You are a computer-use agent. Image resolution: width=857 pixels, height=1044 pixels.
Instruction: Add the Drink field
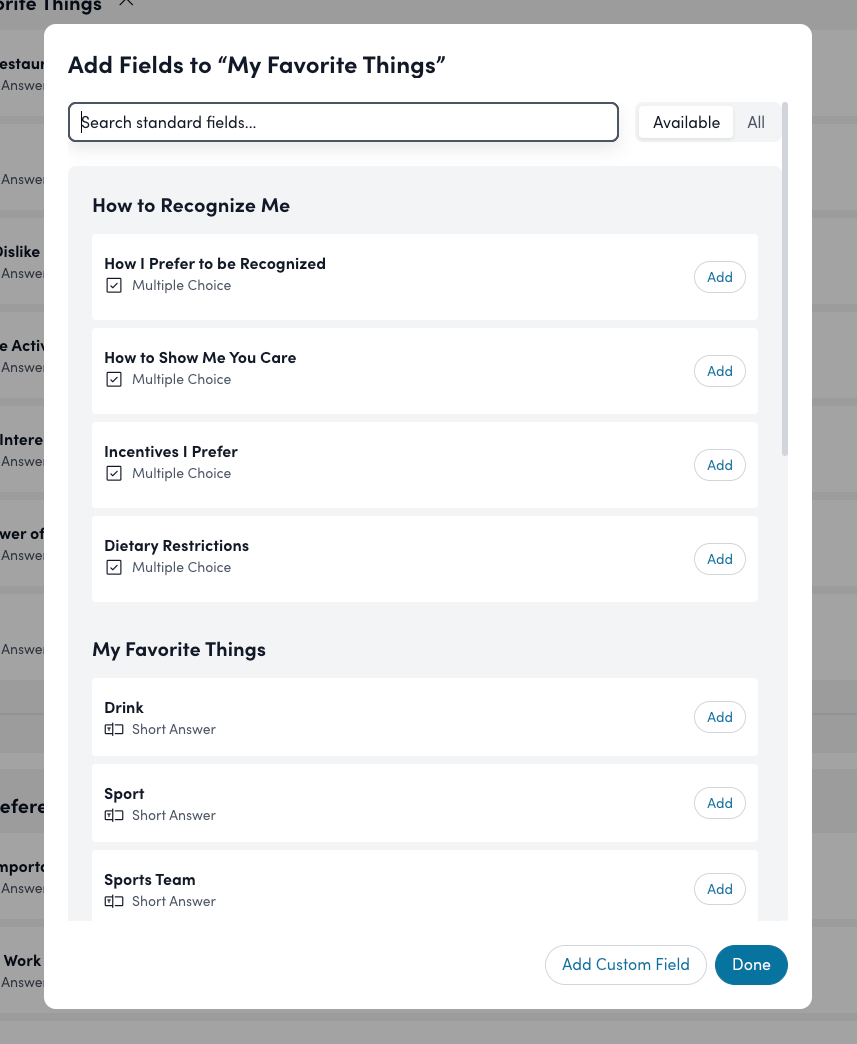tap(720, 718)
